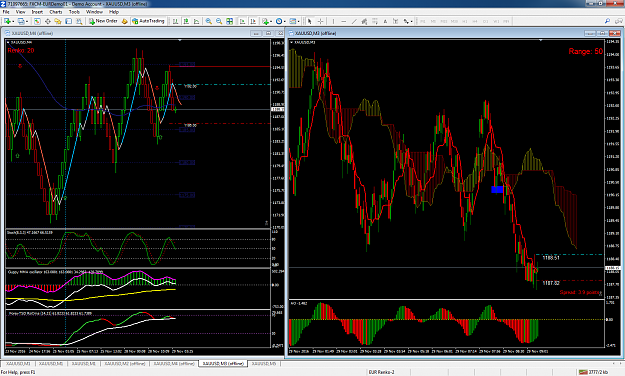
Task: Click the New Order button
Action: point(103,21)
